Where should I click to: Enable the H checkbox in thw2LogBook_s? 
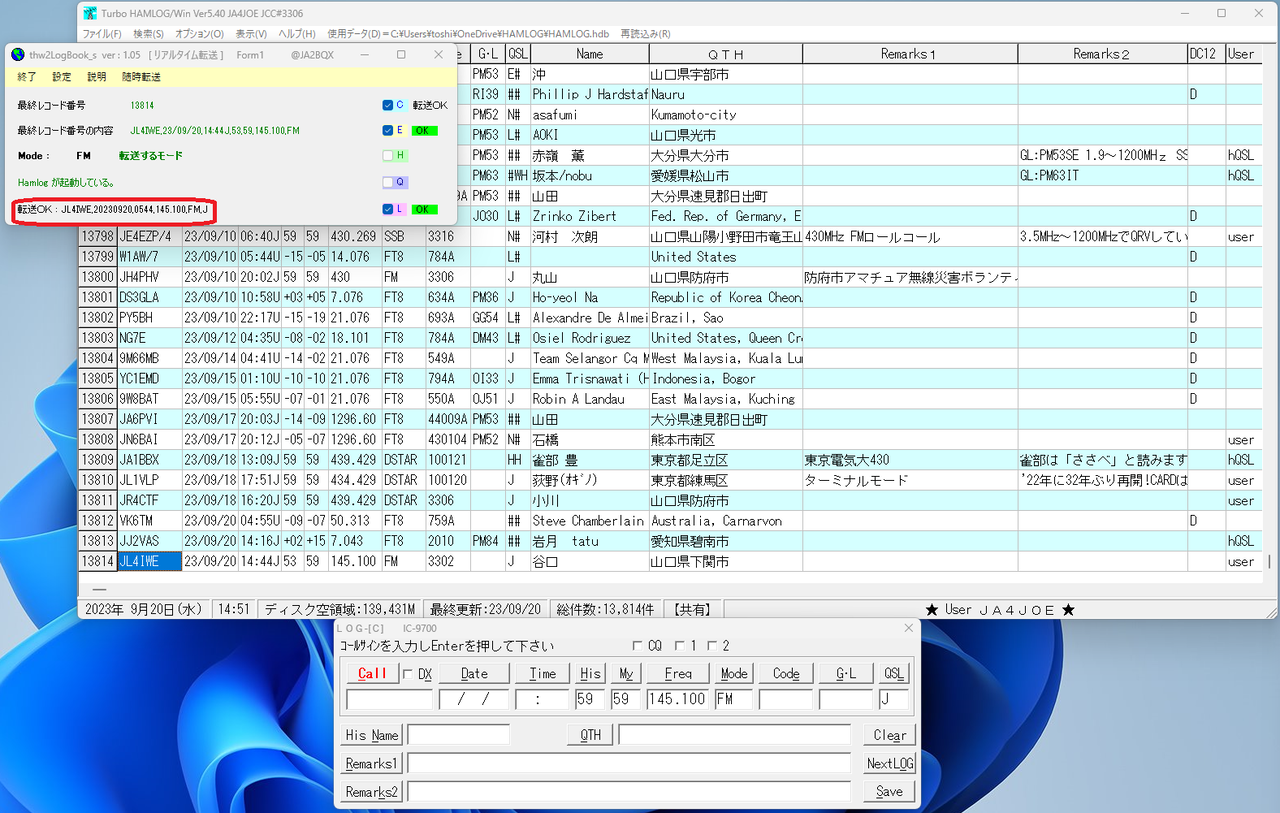388,156
